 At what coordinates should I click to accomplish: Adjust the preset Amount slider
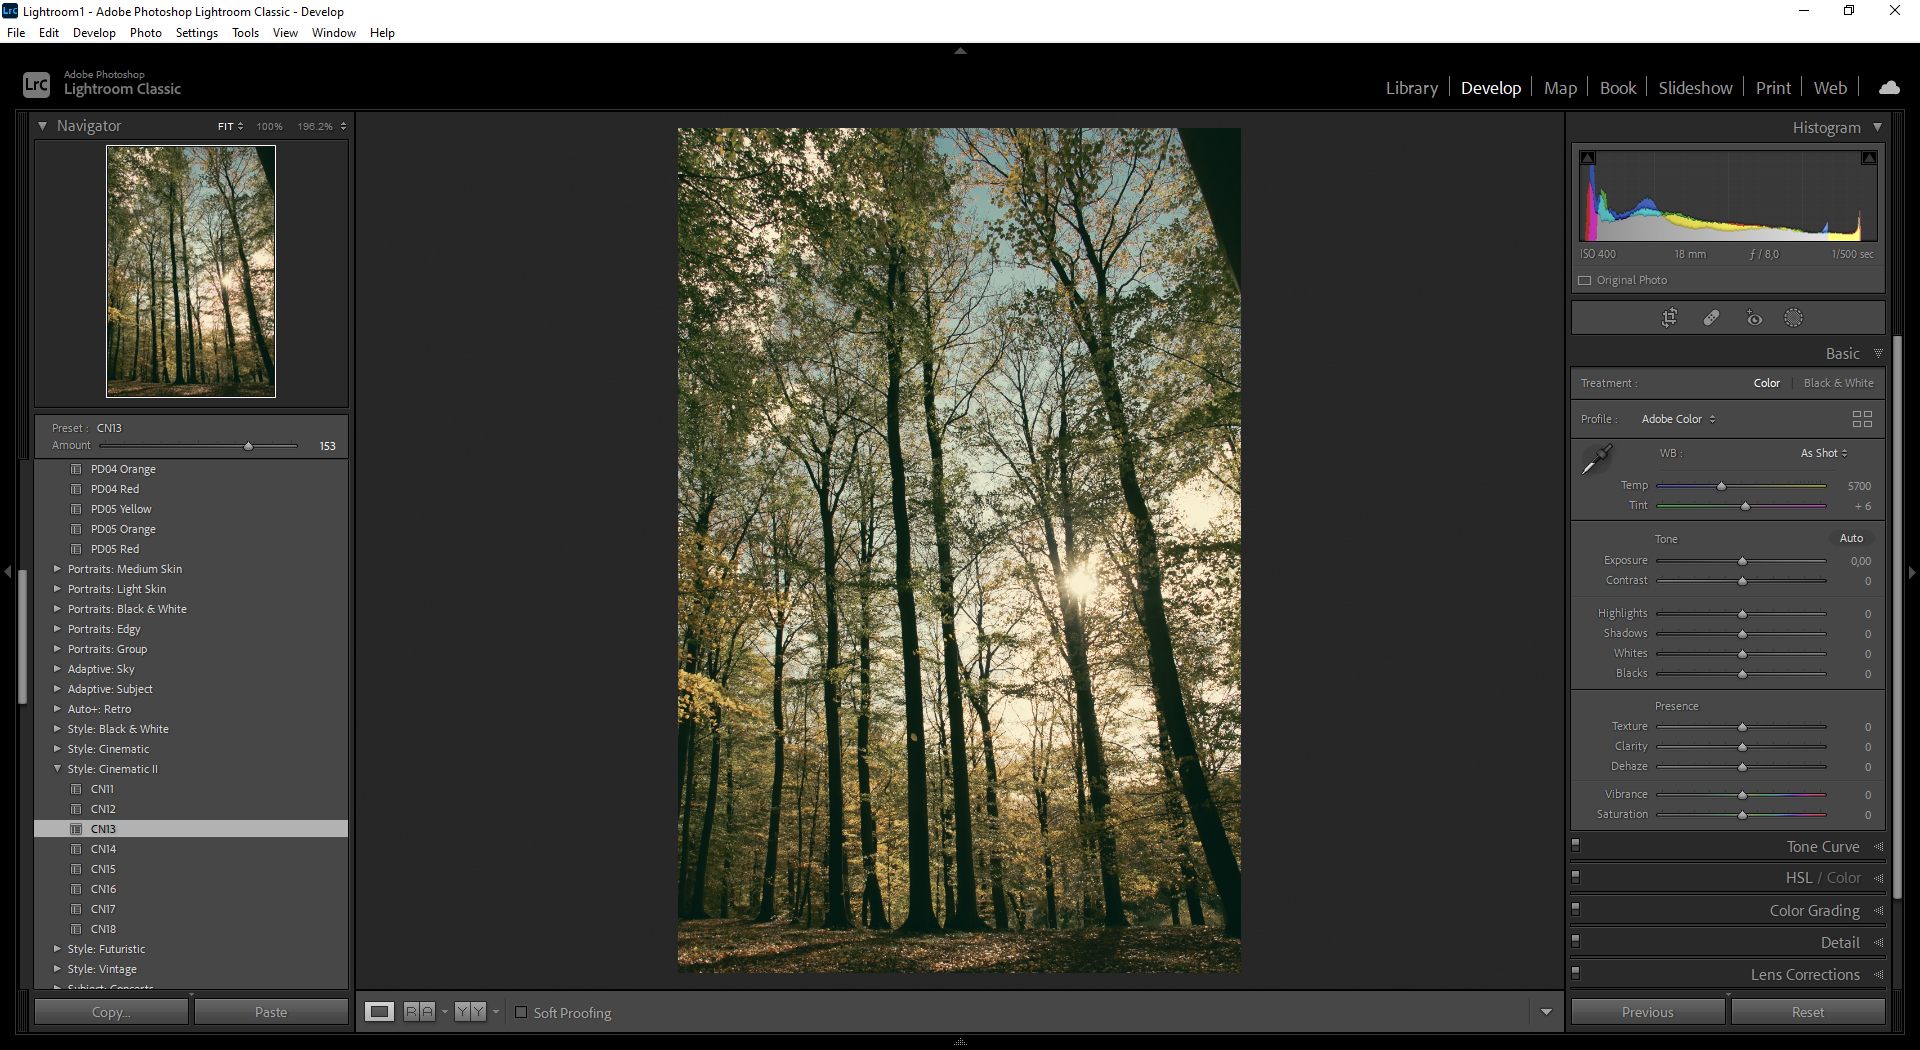tap(247, 446)
